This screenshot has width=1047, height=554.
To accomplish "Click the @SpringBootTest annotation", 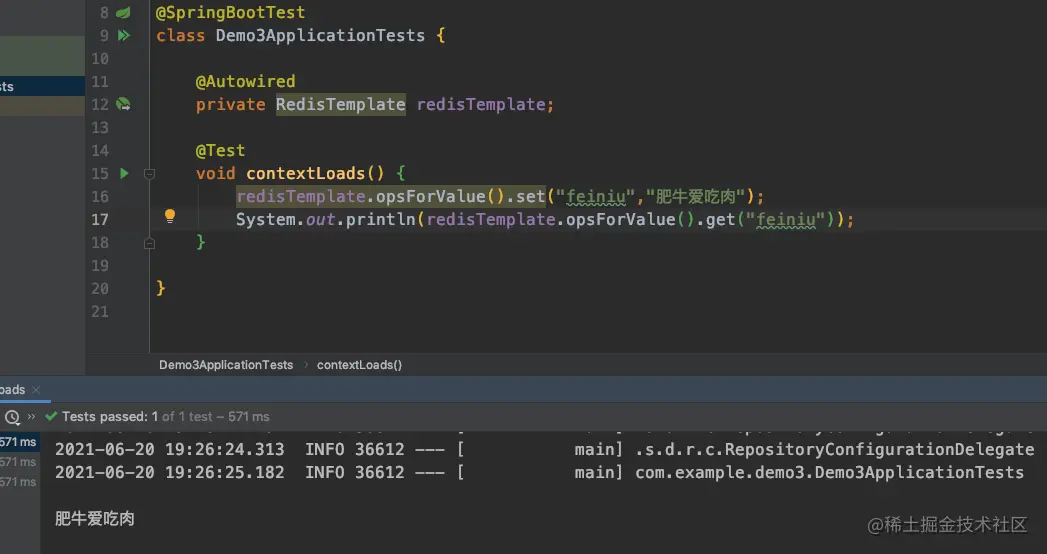I will (x=230, y=13).
